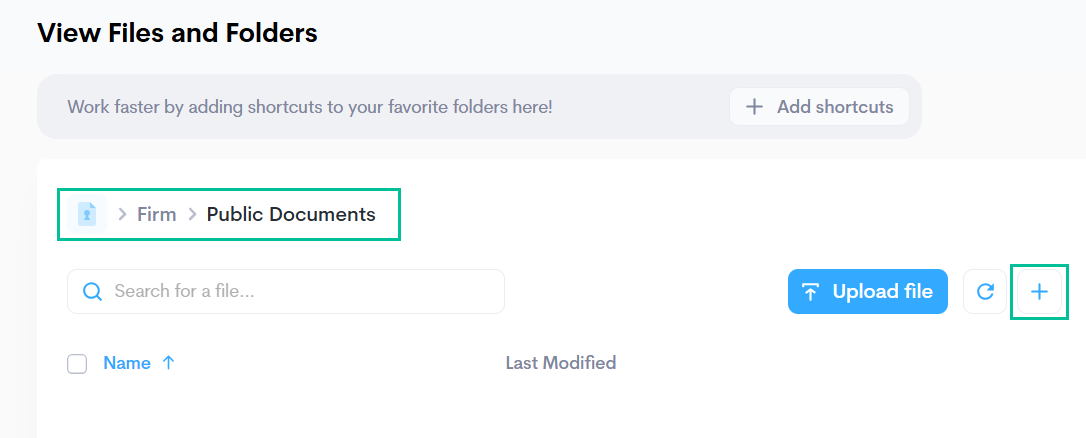Click the root folder icon in breadcrumb
The image size is (1086, 438).
(x=87, y=214)
